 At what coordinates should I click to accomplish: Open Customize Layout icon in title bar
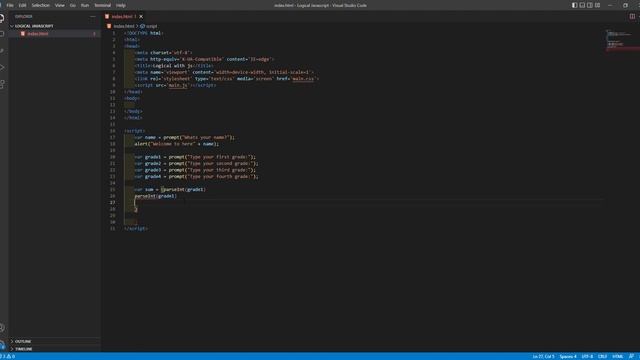coord(598,5)
